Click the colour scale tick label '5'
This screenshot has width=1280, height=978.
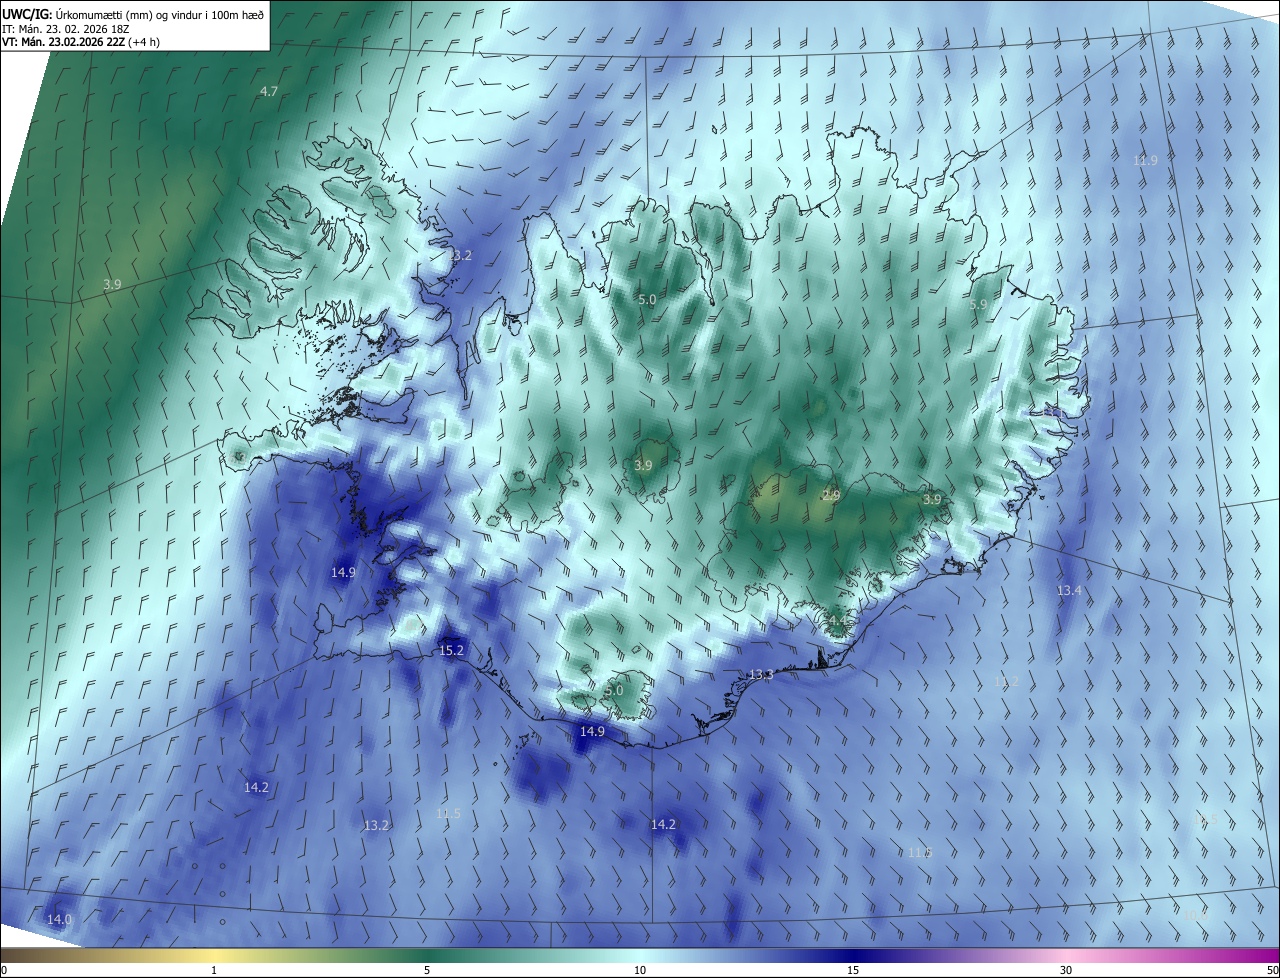[427, 970]
